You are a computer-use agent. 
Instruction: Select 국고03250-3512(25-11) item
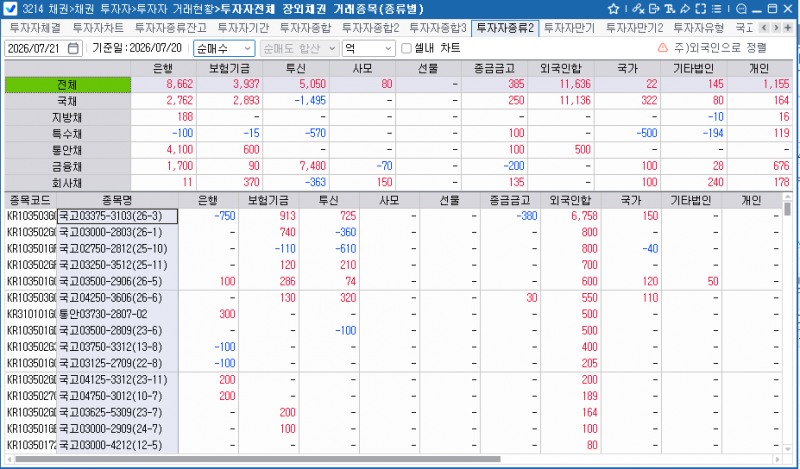117,265
